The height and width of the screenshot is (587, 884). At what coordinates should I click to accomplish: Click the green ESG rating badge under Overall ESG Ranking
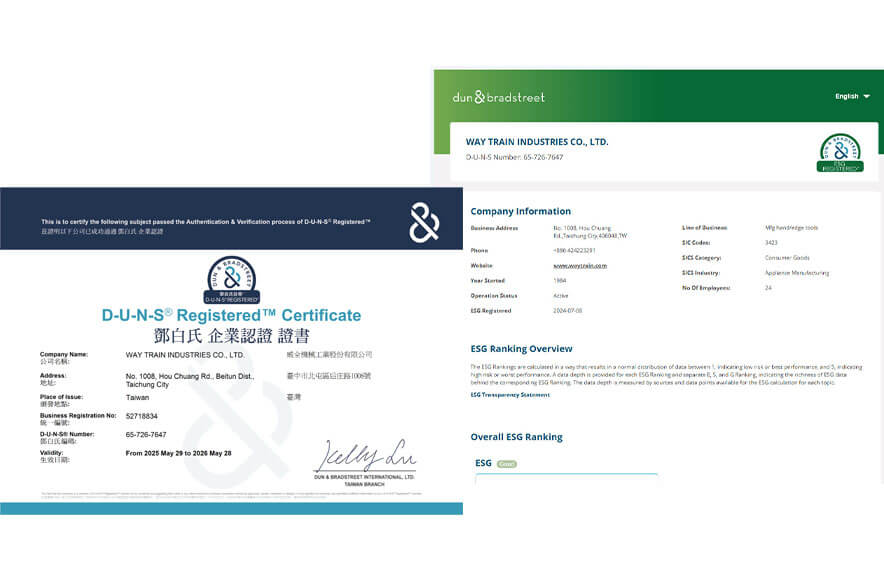pyautogui.click(x=507, y=464)
